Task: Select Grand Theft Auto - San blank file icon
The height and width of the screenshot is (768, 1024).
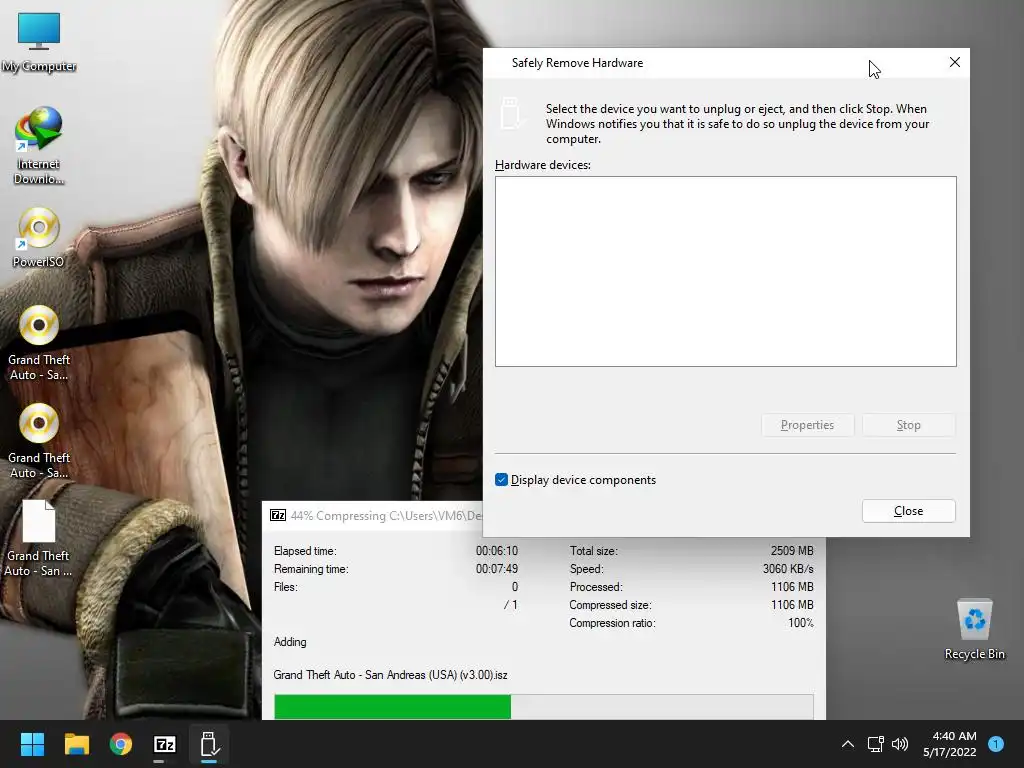Action: coord(39,539)
